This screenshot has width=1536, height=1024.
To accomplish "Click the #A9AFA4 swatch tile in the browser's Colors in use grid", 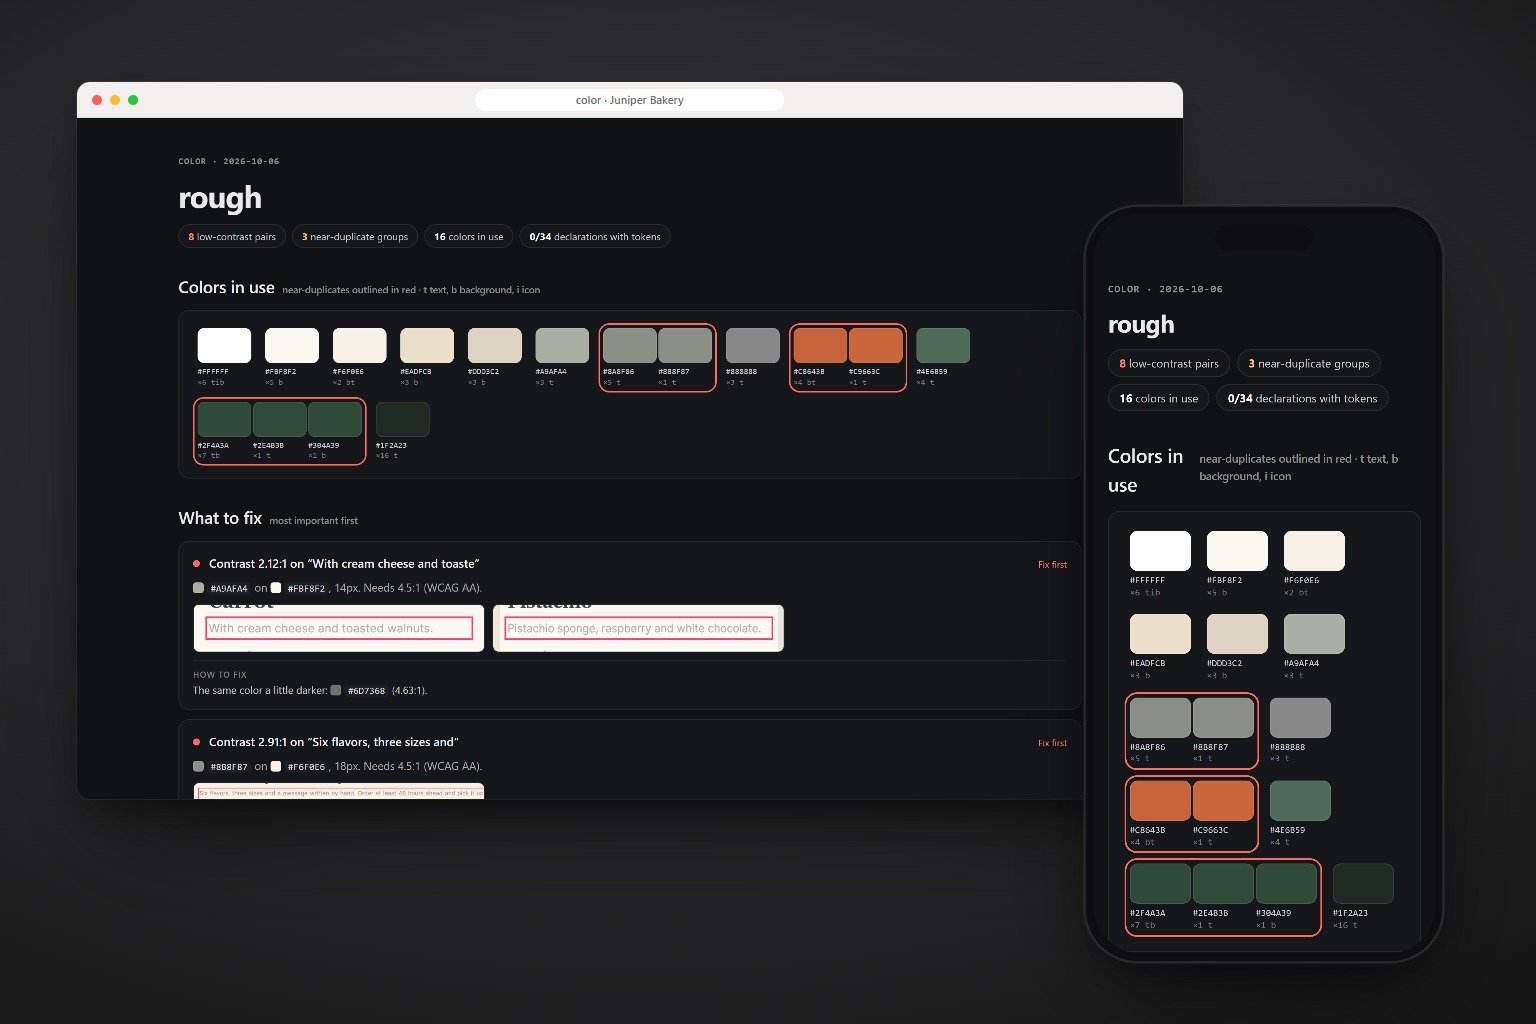I will pos(562,345).
